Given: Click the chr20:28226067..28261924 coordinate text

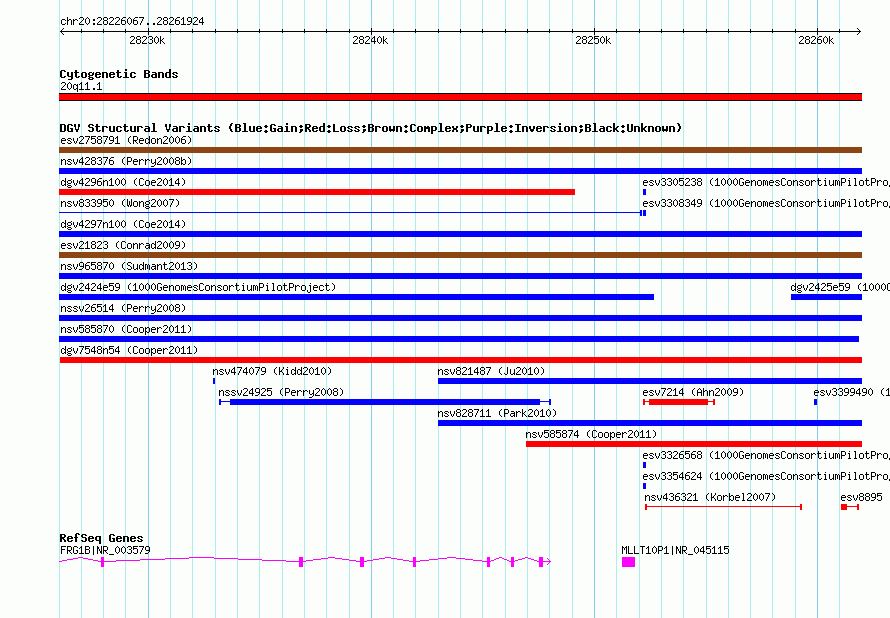Looking at the screenshot, I should [132, 21].
